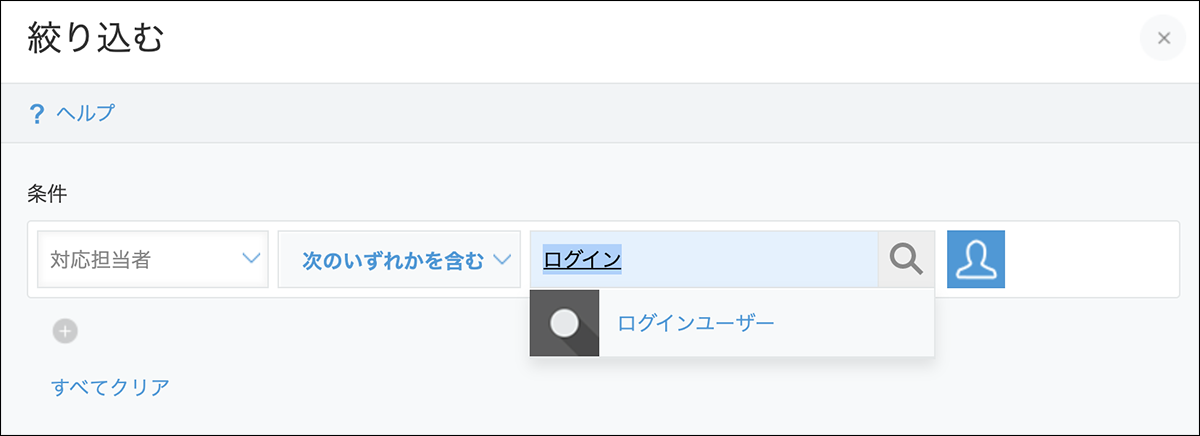The image size is (1200, 436).
Task: Click the 次のいずれかを含む label text
Action: (392, 260)
